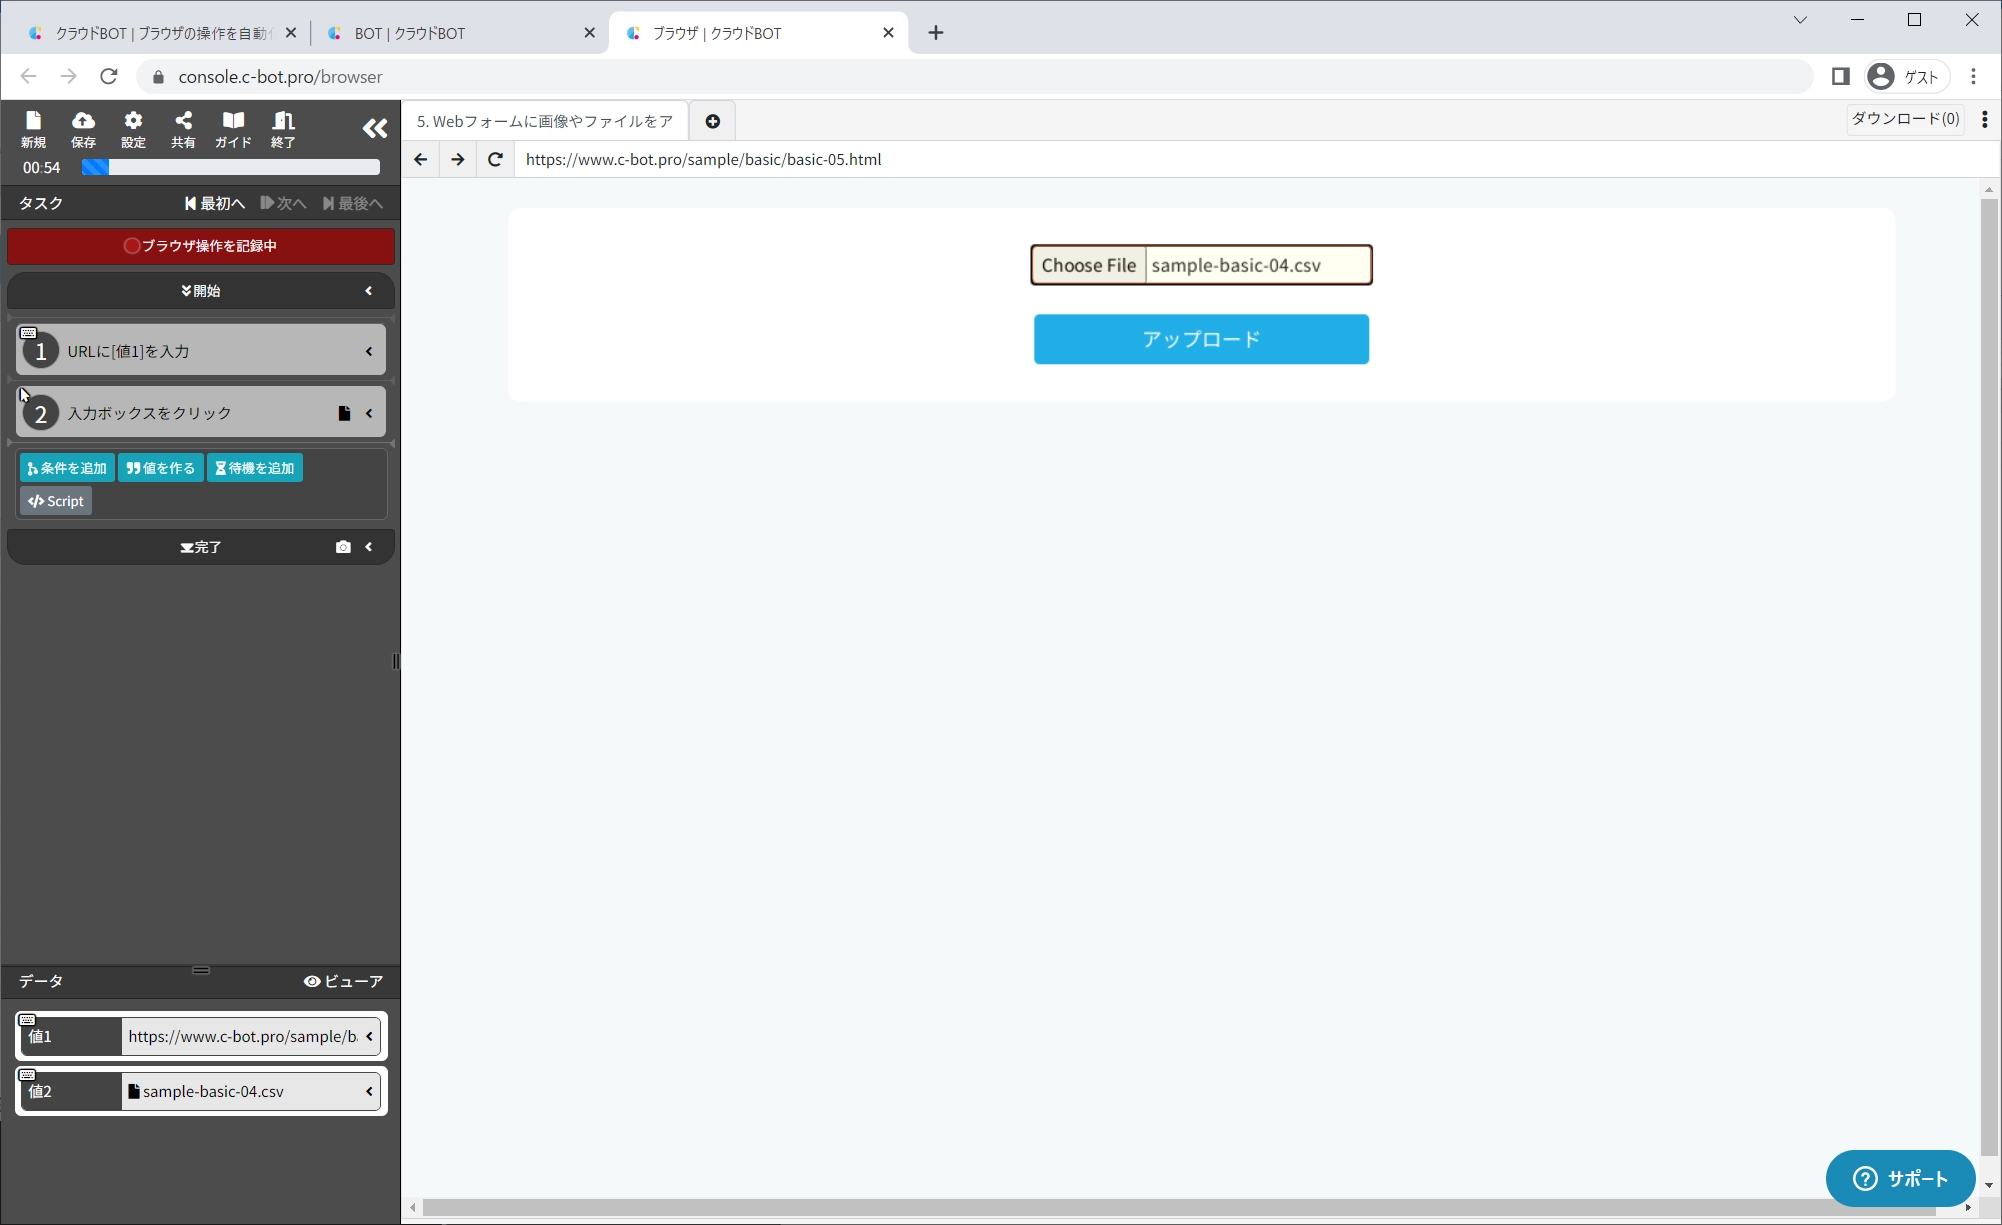Screen dimensions: 2002x1225
Task: Expand task 1 URL input chevron
Action: tap(369, 351)
